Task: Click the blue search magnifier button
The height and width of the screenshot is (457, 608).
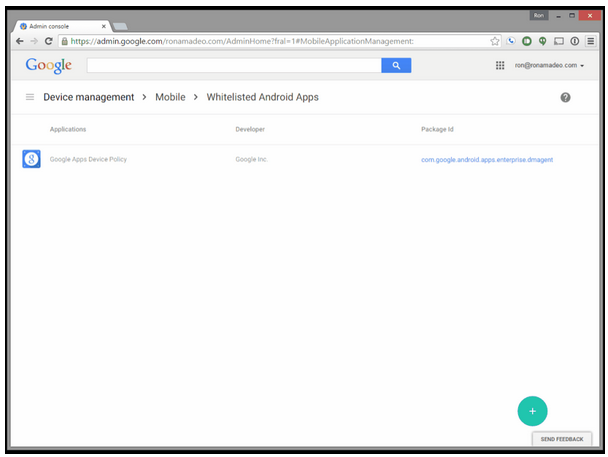Action: (396, 66)
